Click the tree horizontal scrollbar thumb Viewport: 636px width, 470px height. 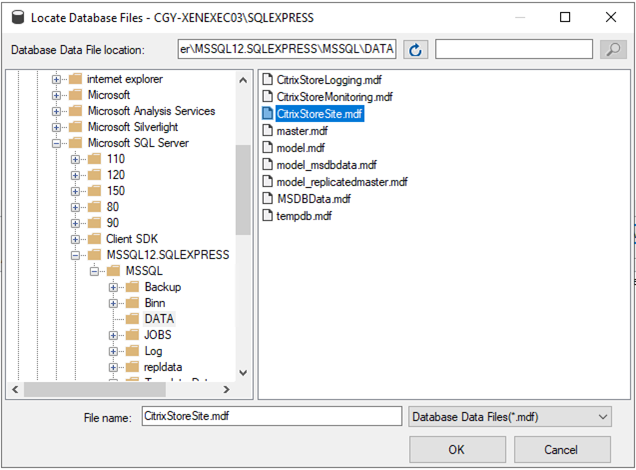click(95, 390)
